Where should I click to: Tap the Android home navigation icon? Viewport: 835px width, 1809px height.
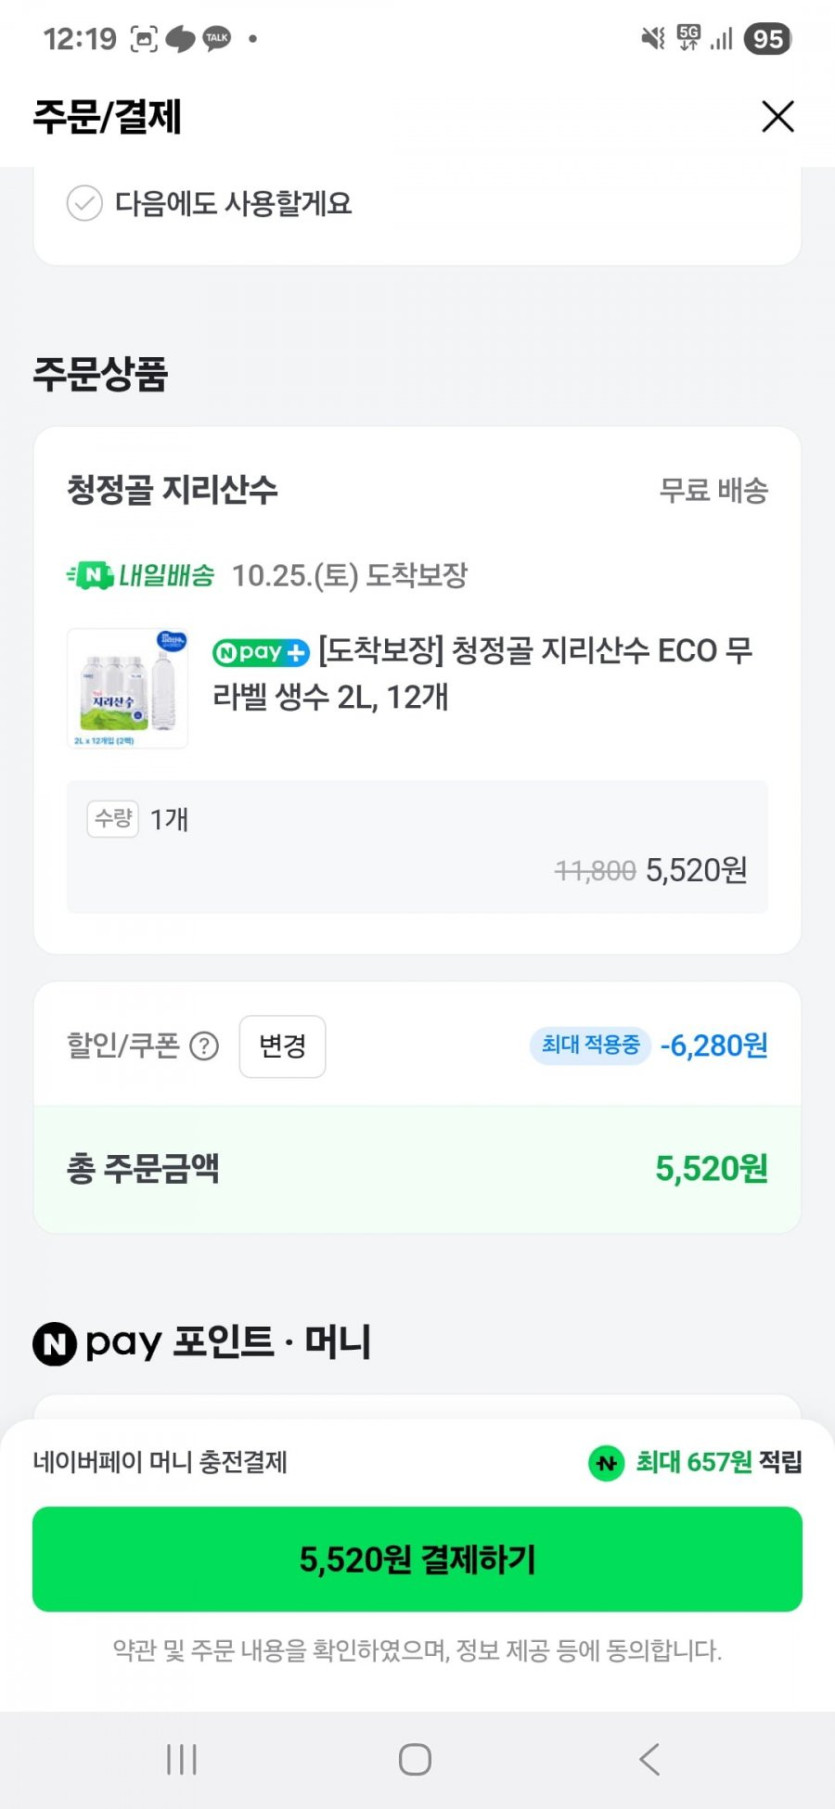coord(415,1759)
